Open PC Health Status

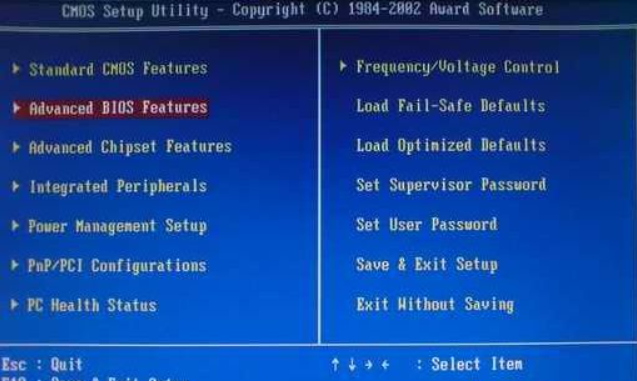[92, 305]
